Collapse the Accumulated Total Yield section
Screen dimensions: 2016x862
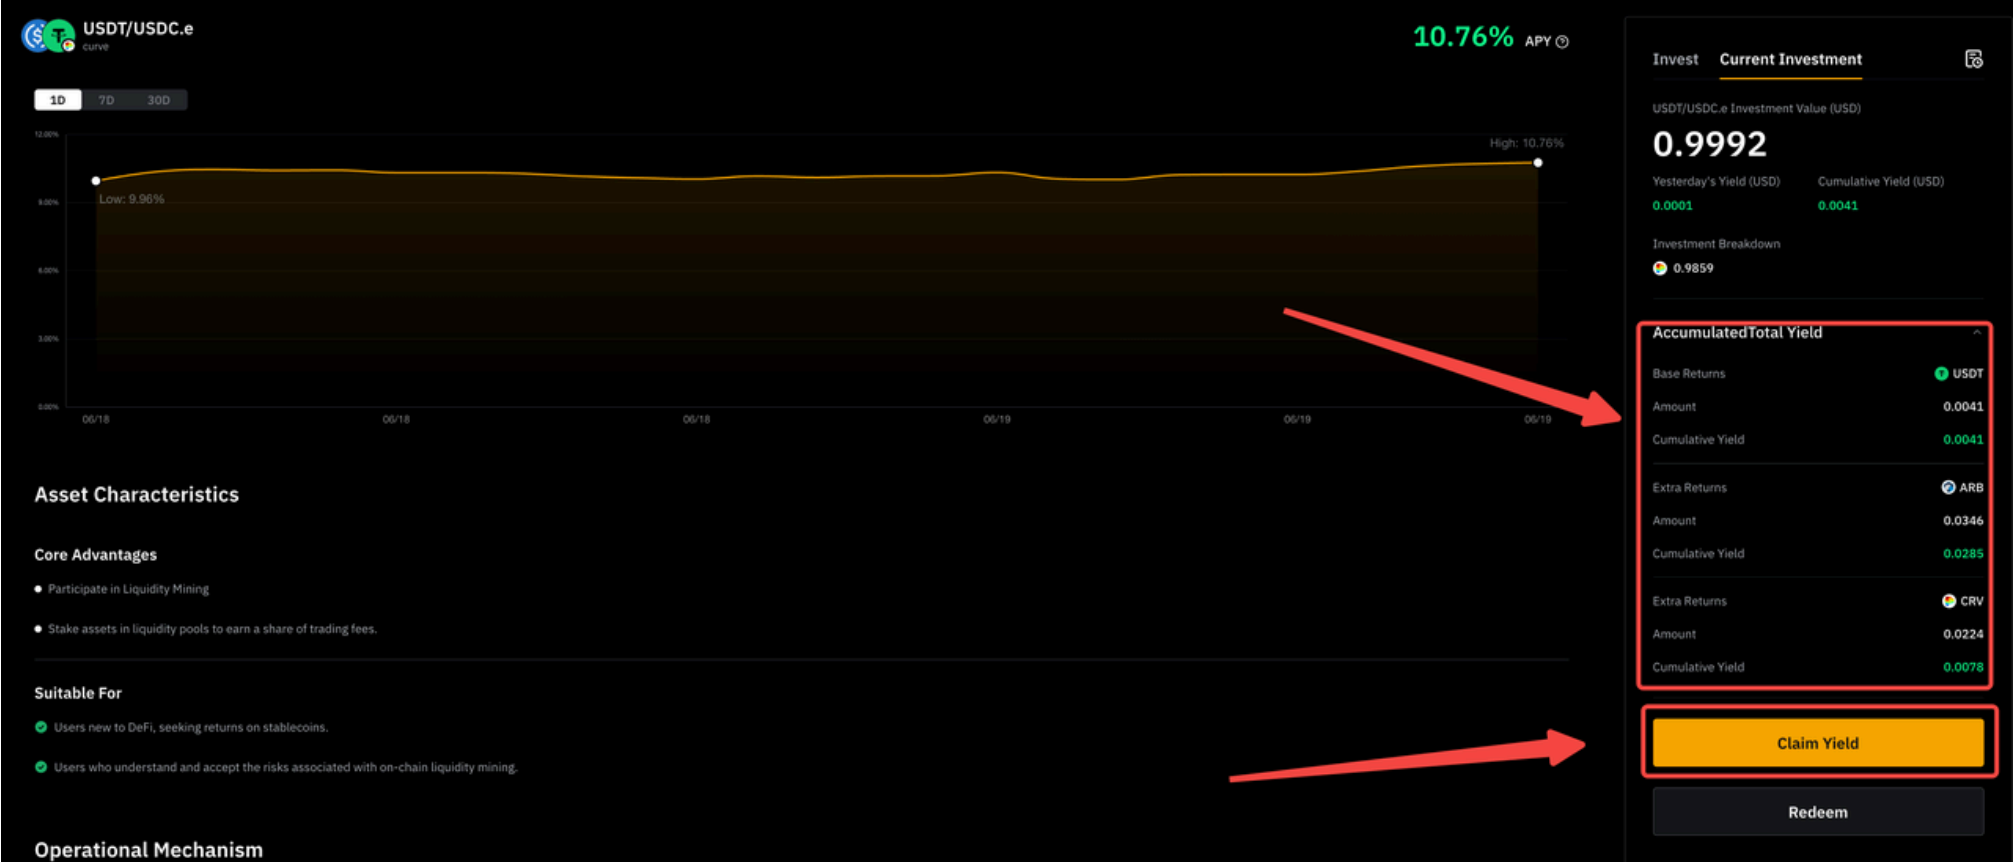pos(1976,333)
